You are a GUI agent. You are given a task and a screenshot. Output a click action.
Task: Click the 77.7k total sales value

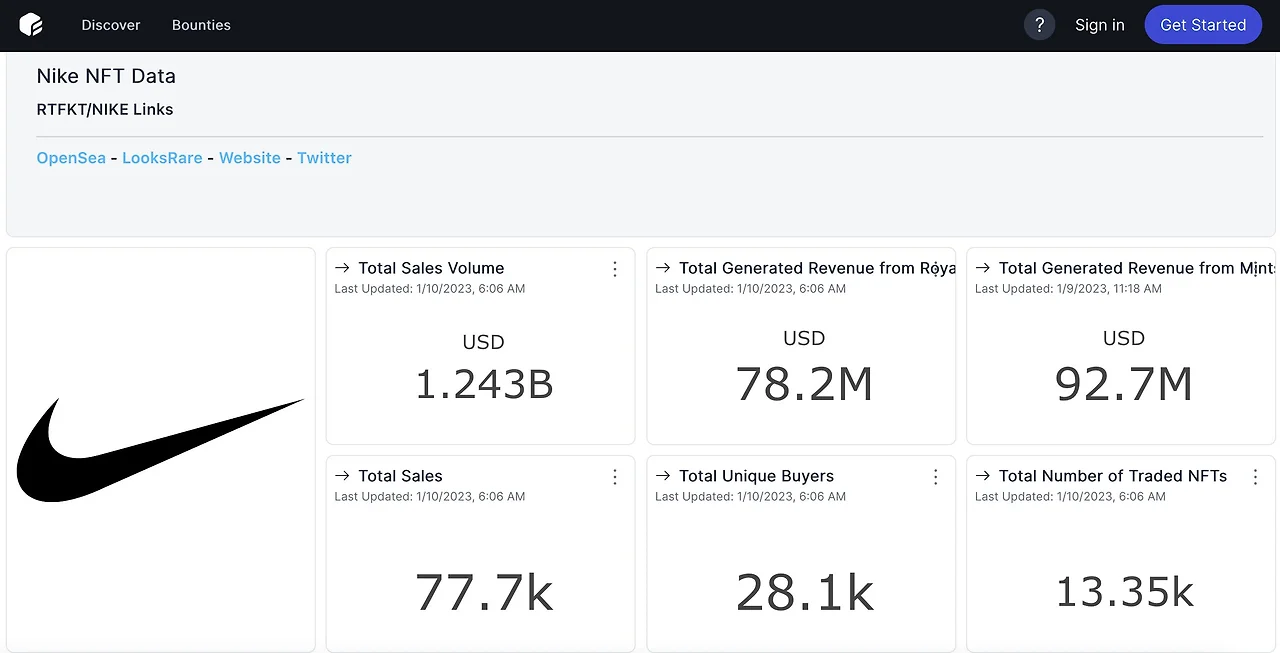click(484, 592)
